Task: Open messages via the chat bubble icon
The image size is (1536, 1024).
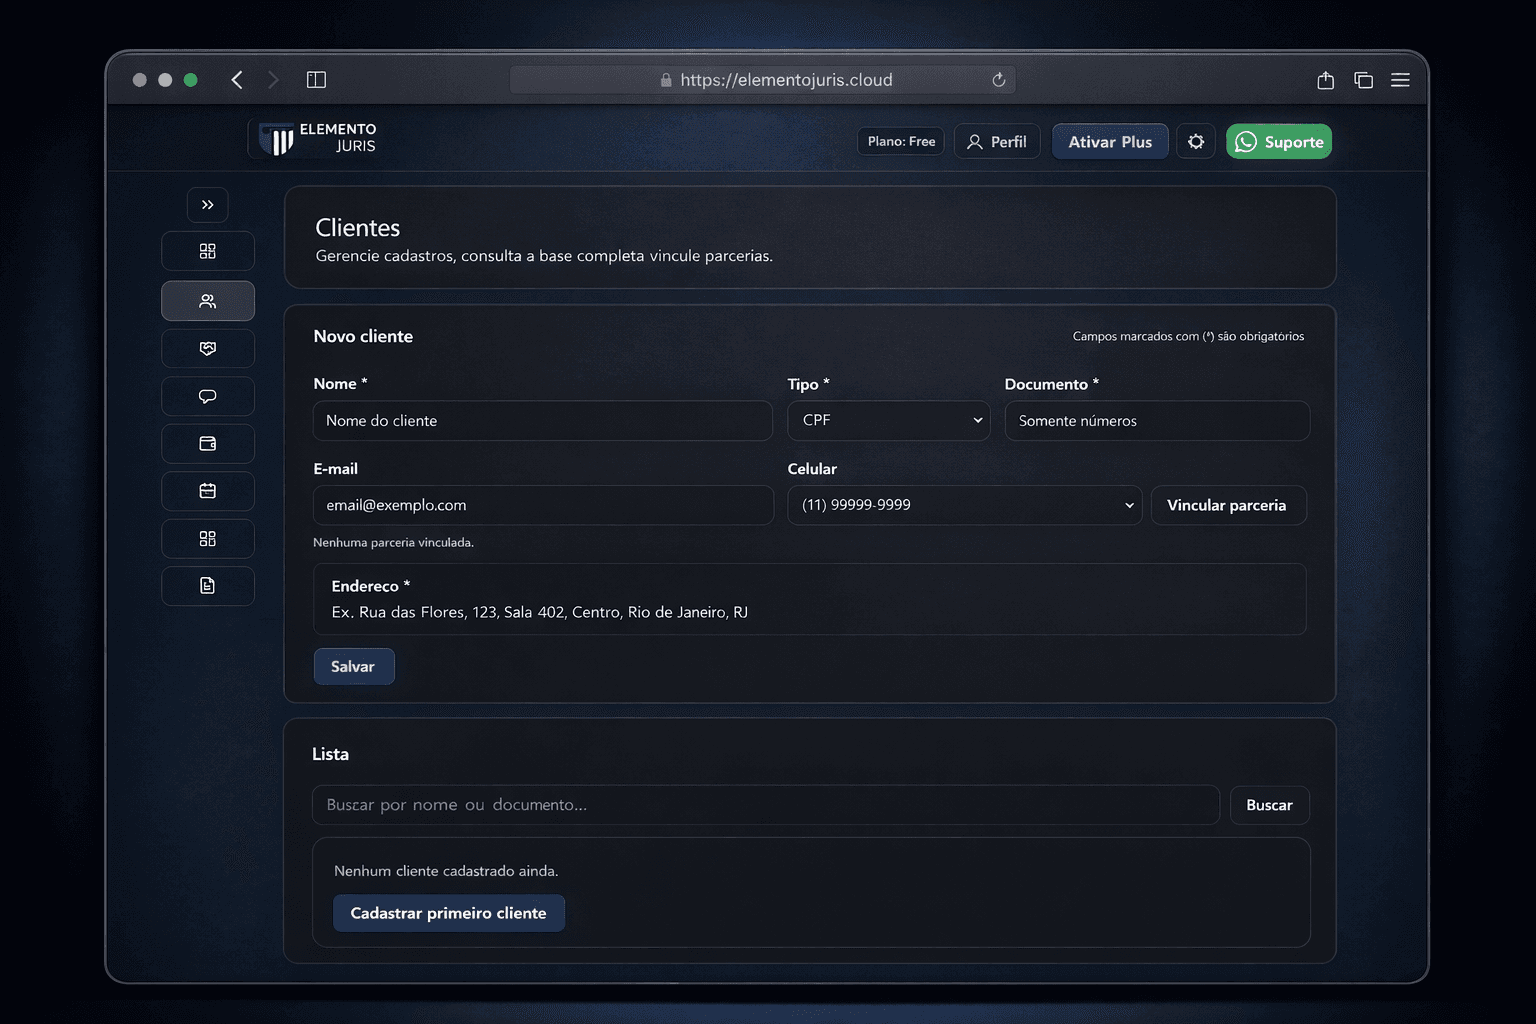Action: 207,396
